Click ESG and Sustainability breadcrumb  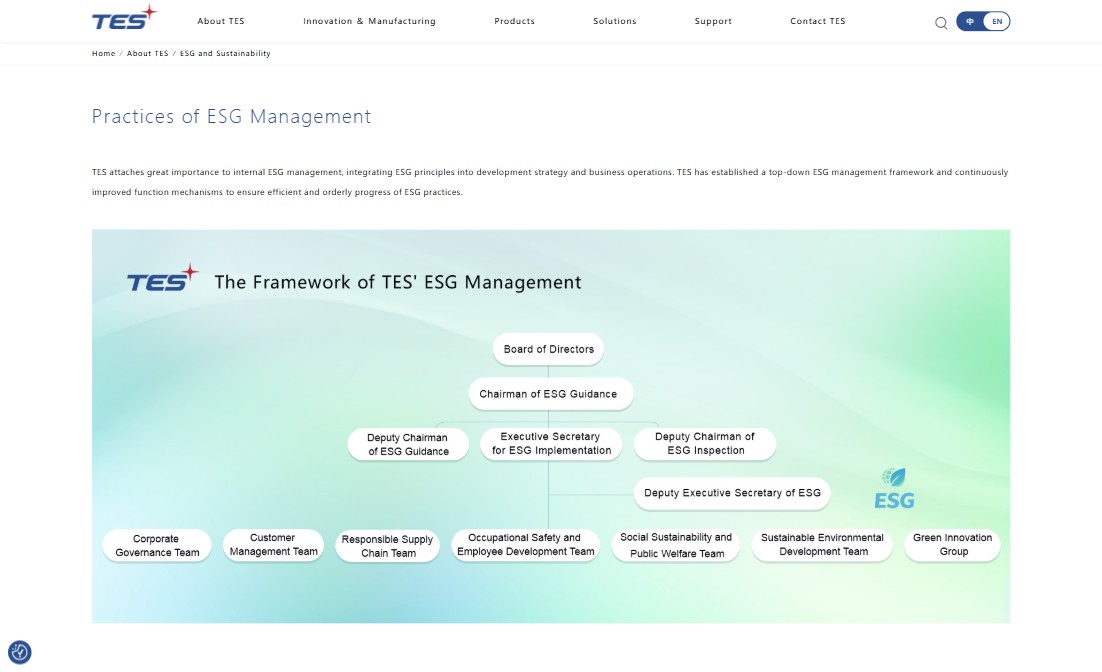225,53
